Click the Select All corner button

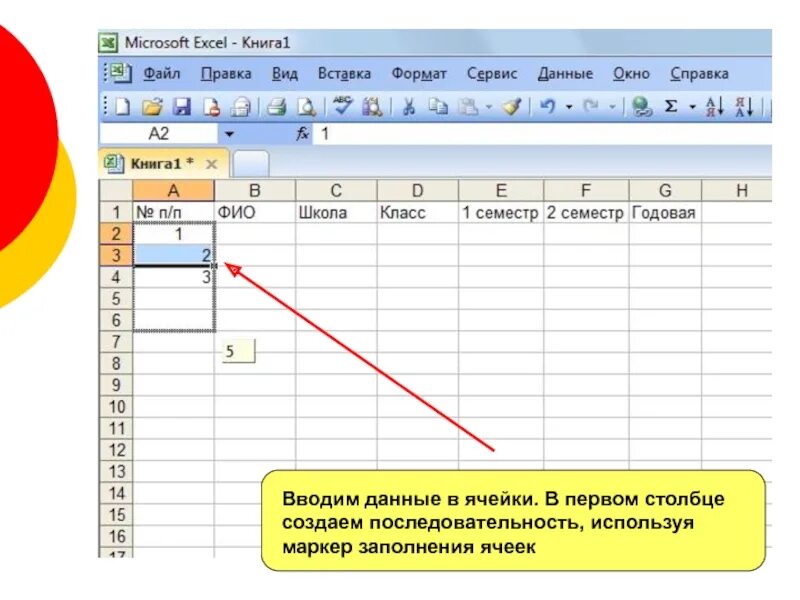116,191
